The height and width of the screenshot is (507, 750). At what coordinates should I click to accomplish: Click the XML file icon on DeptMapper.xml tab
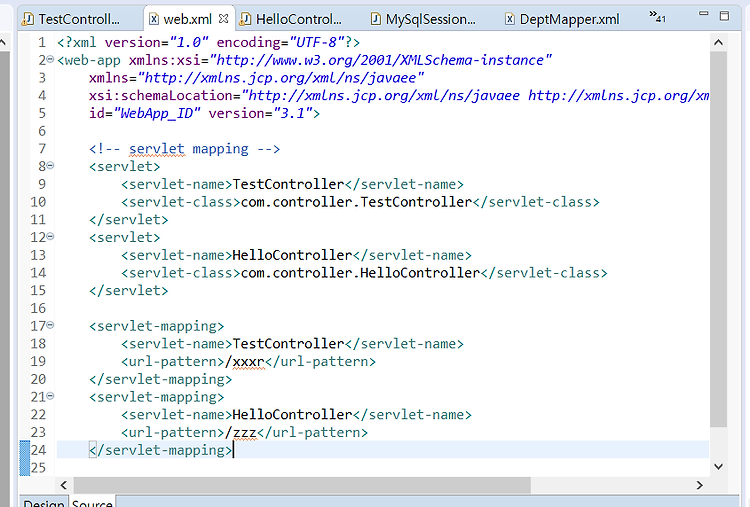tap(510, 19)
